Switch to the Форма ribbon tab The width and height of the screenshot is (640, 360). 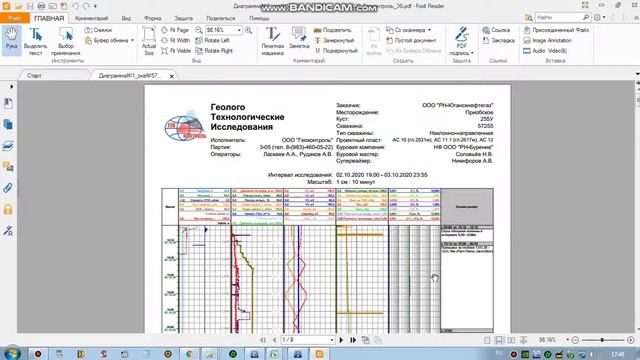(152, 18)
